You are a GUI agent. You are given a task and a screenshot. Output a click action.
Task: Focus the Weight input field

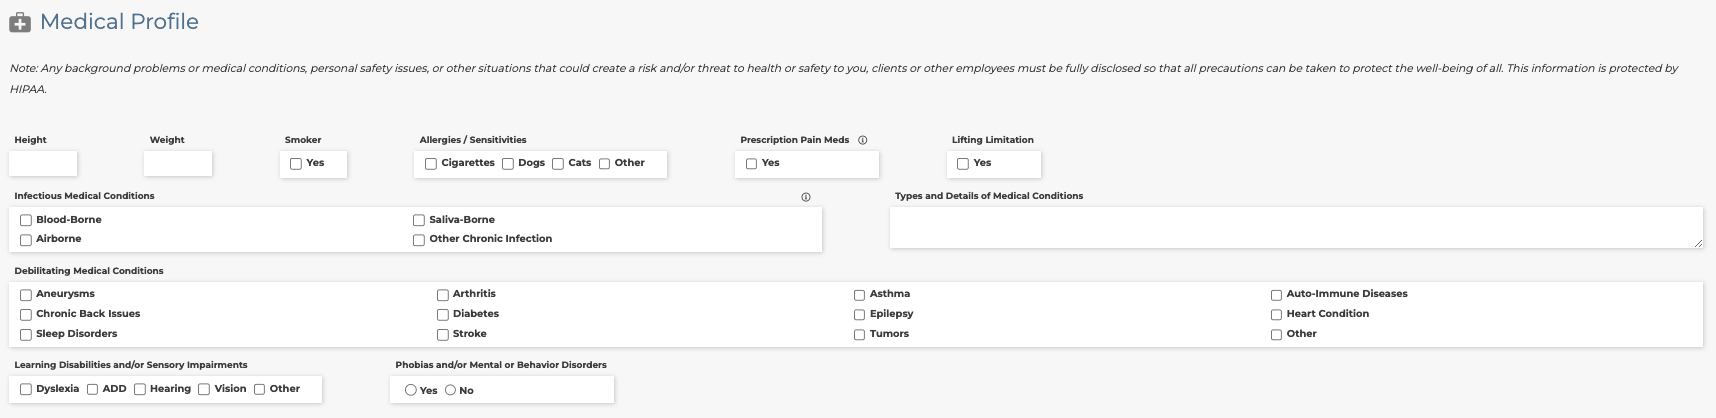178,164
